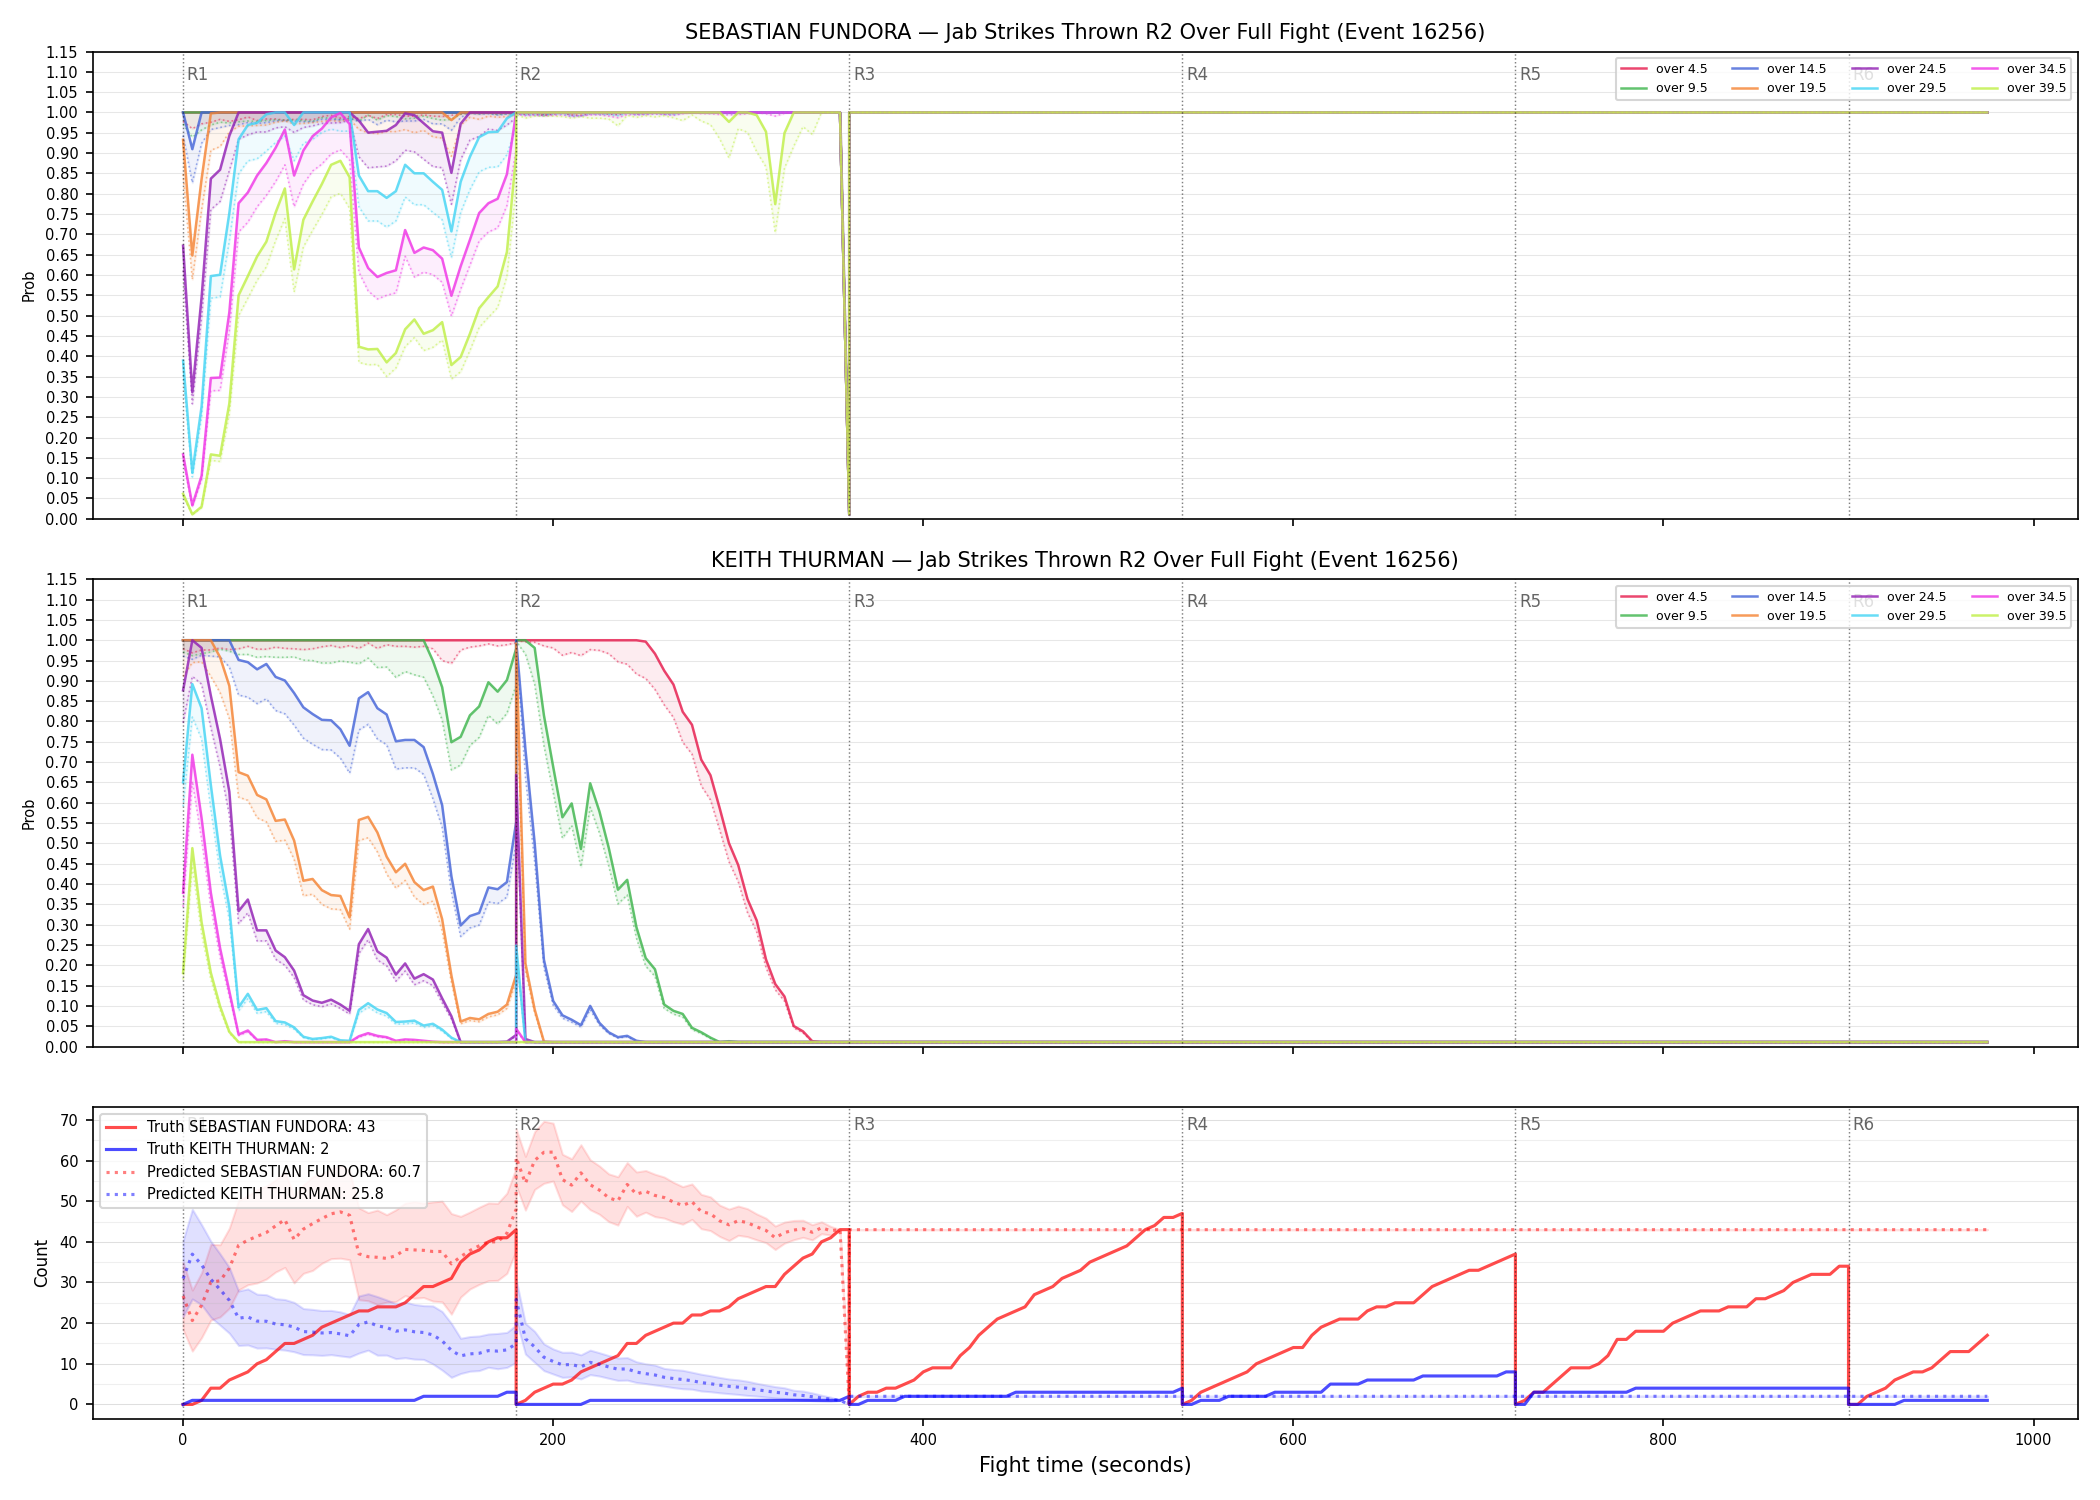This screenshot has width=2100, height=1500.
Task: Click the R4 round label in the Fundora chart
Action: pyautogui.click(x=1197, y=74)
